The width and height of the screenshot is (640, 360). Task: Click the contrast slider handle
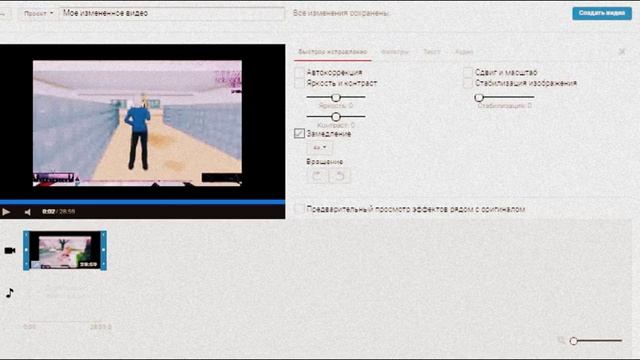[x=336, y=117]
